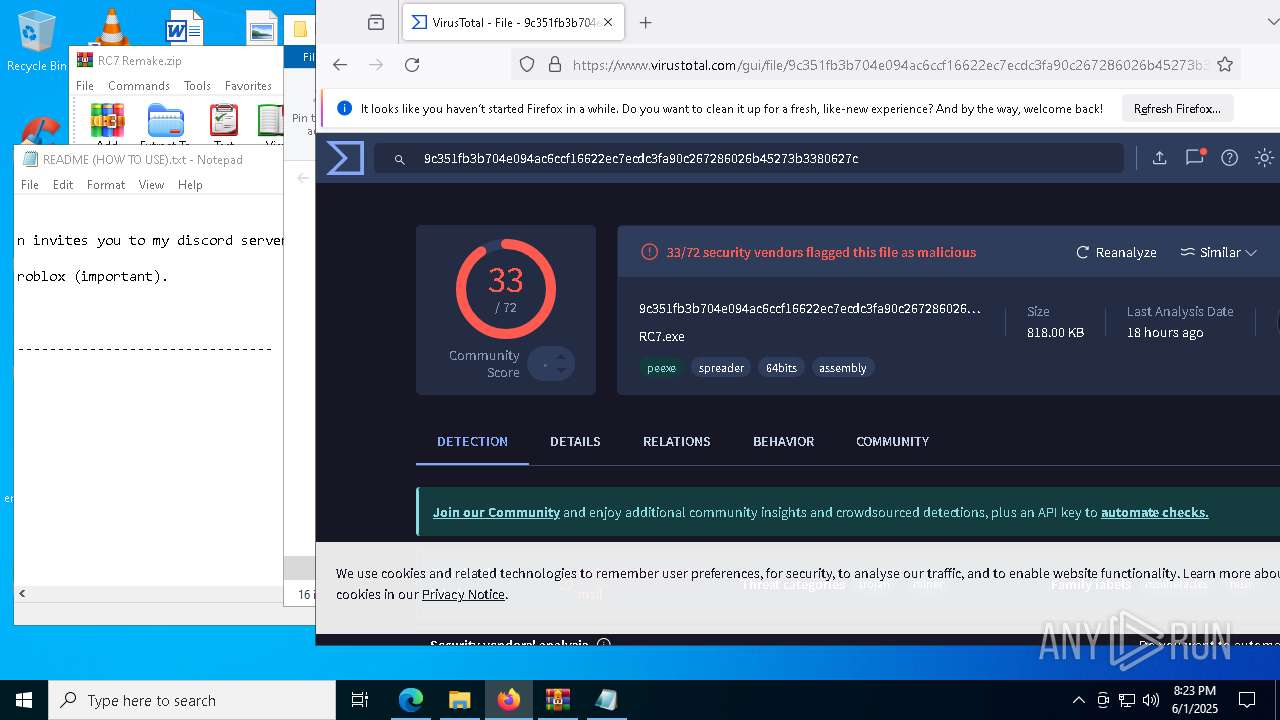
Task: Click the peexe tag
Action: tap(661, 368)
